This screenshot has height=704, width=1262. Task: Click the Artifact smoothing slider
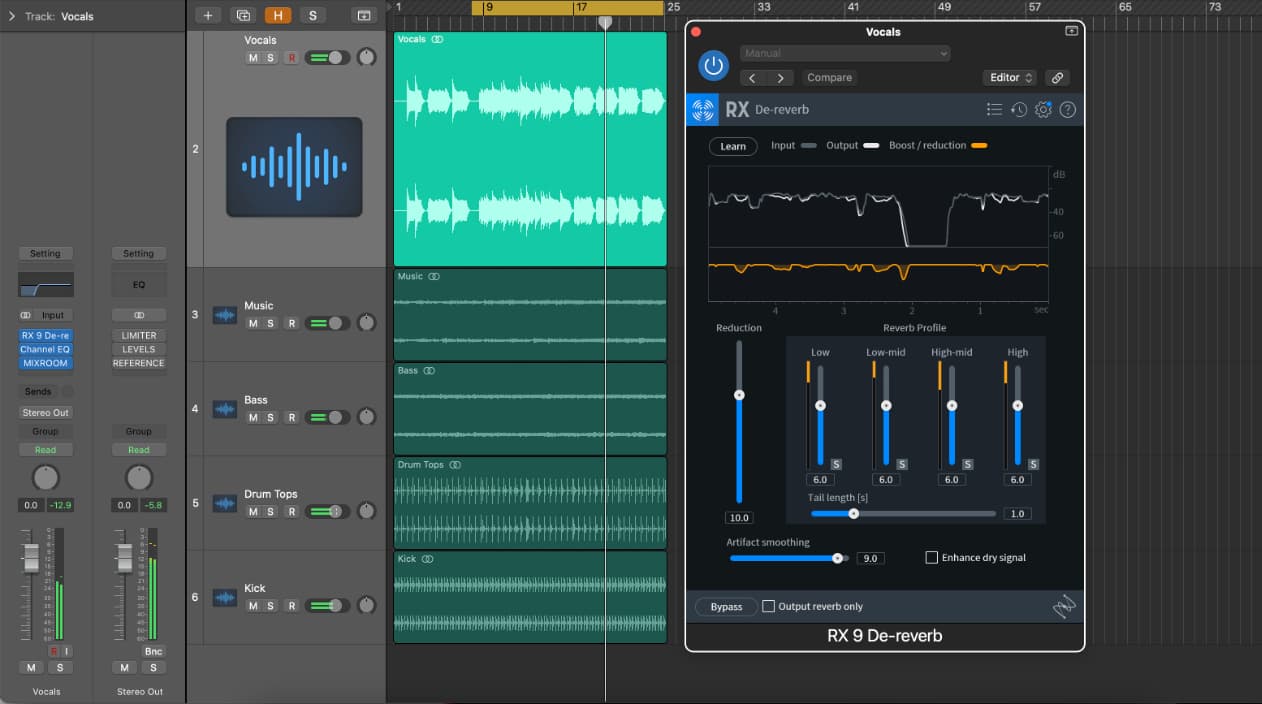[789, 558]
